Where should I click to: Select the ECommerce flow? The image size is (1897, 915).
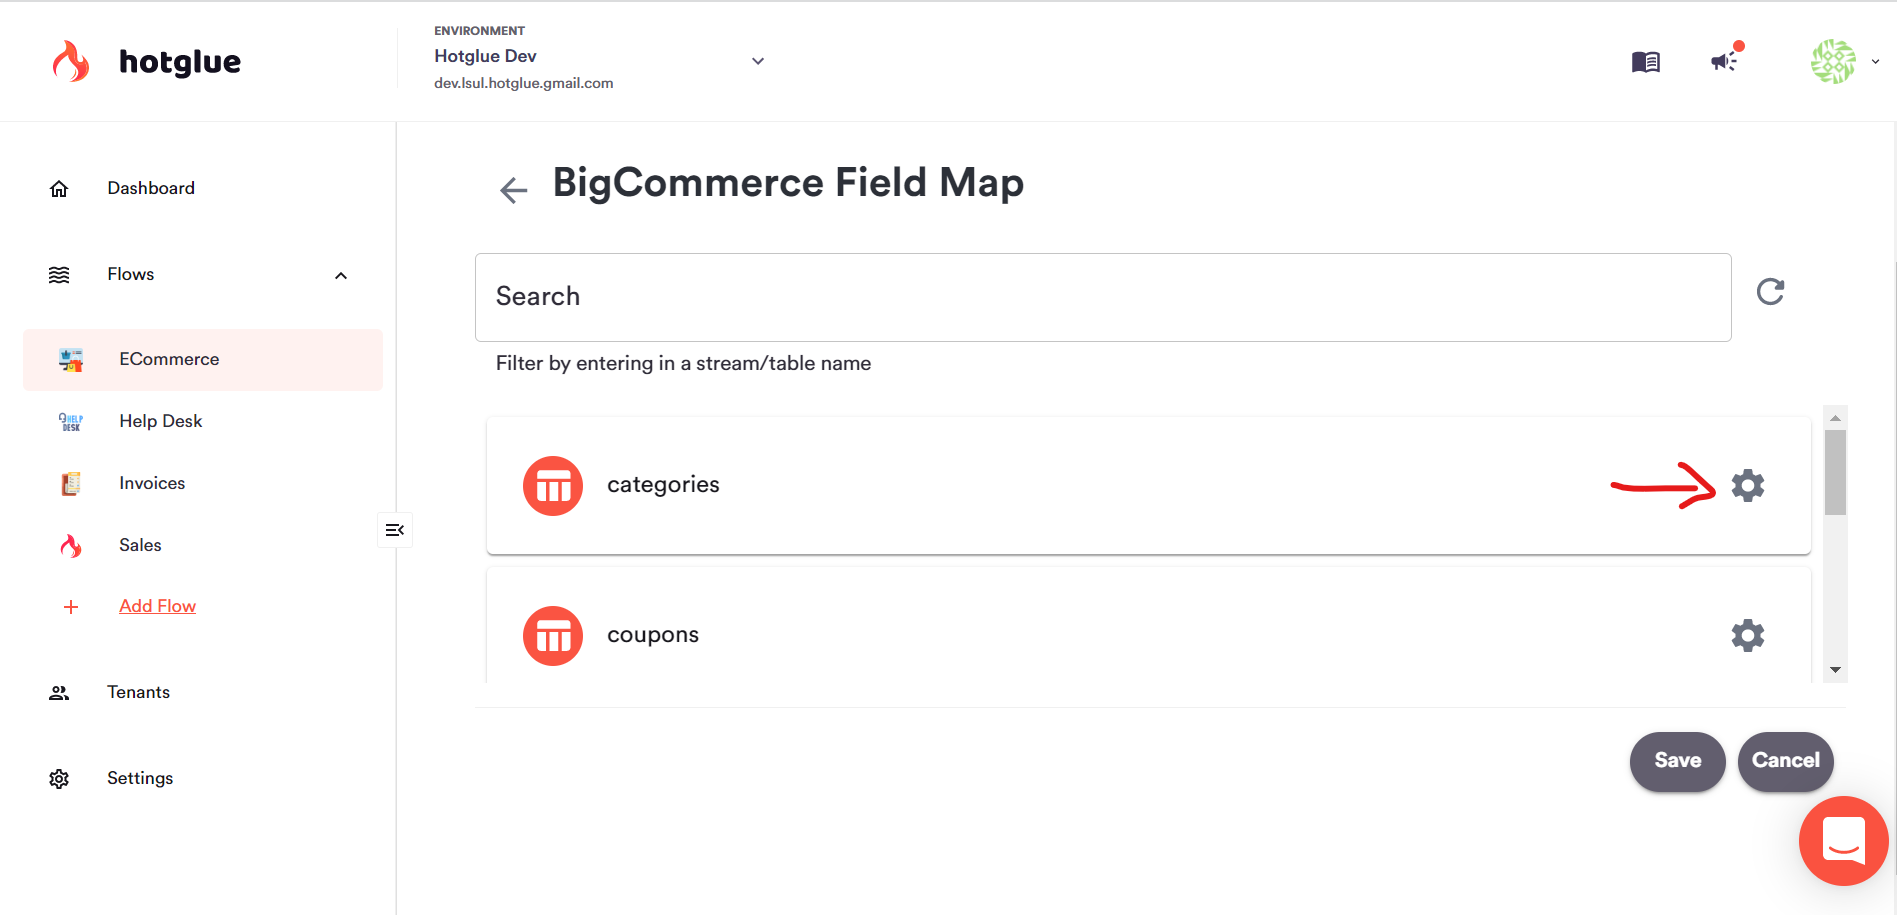(x=203, y=360)
